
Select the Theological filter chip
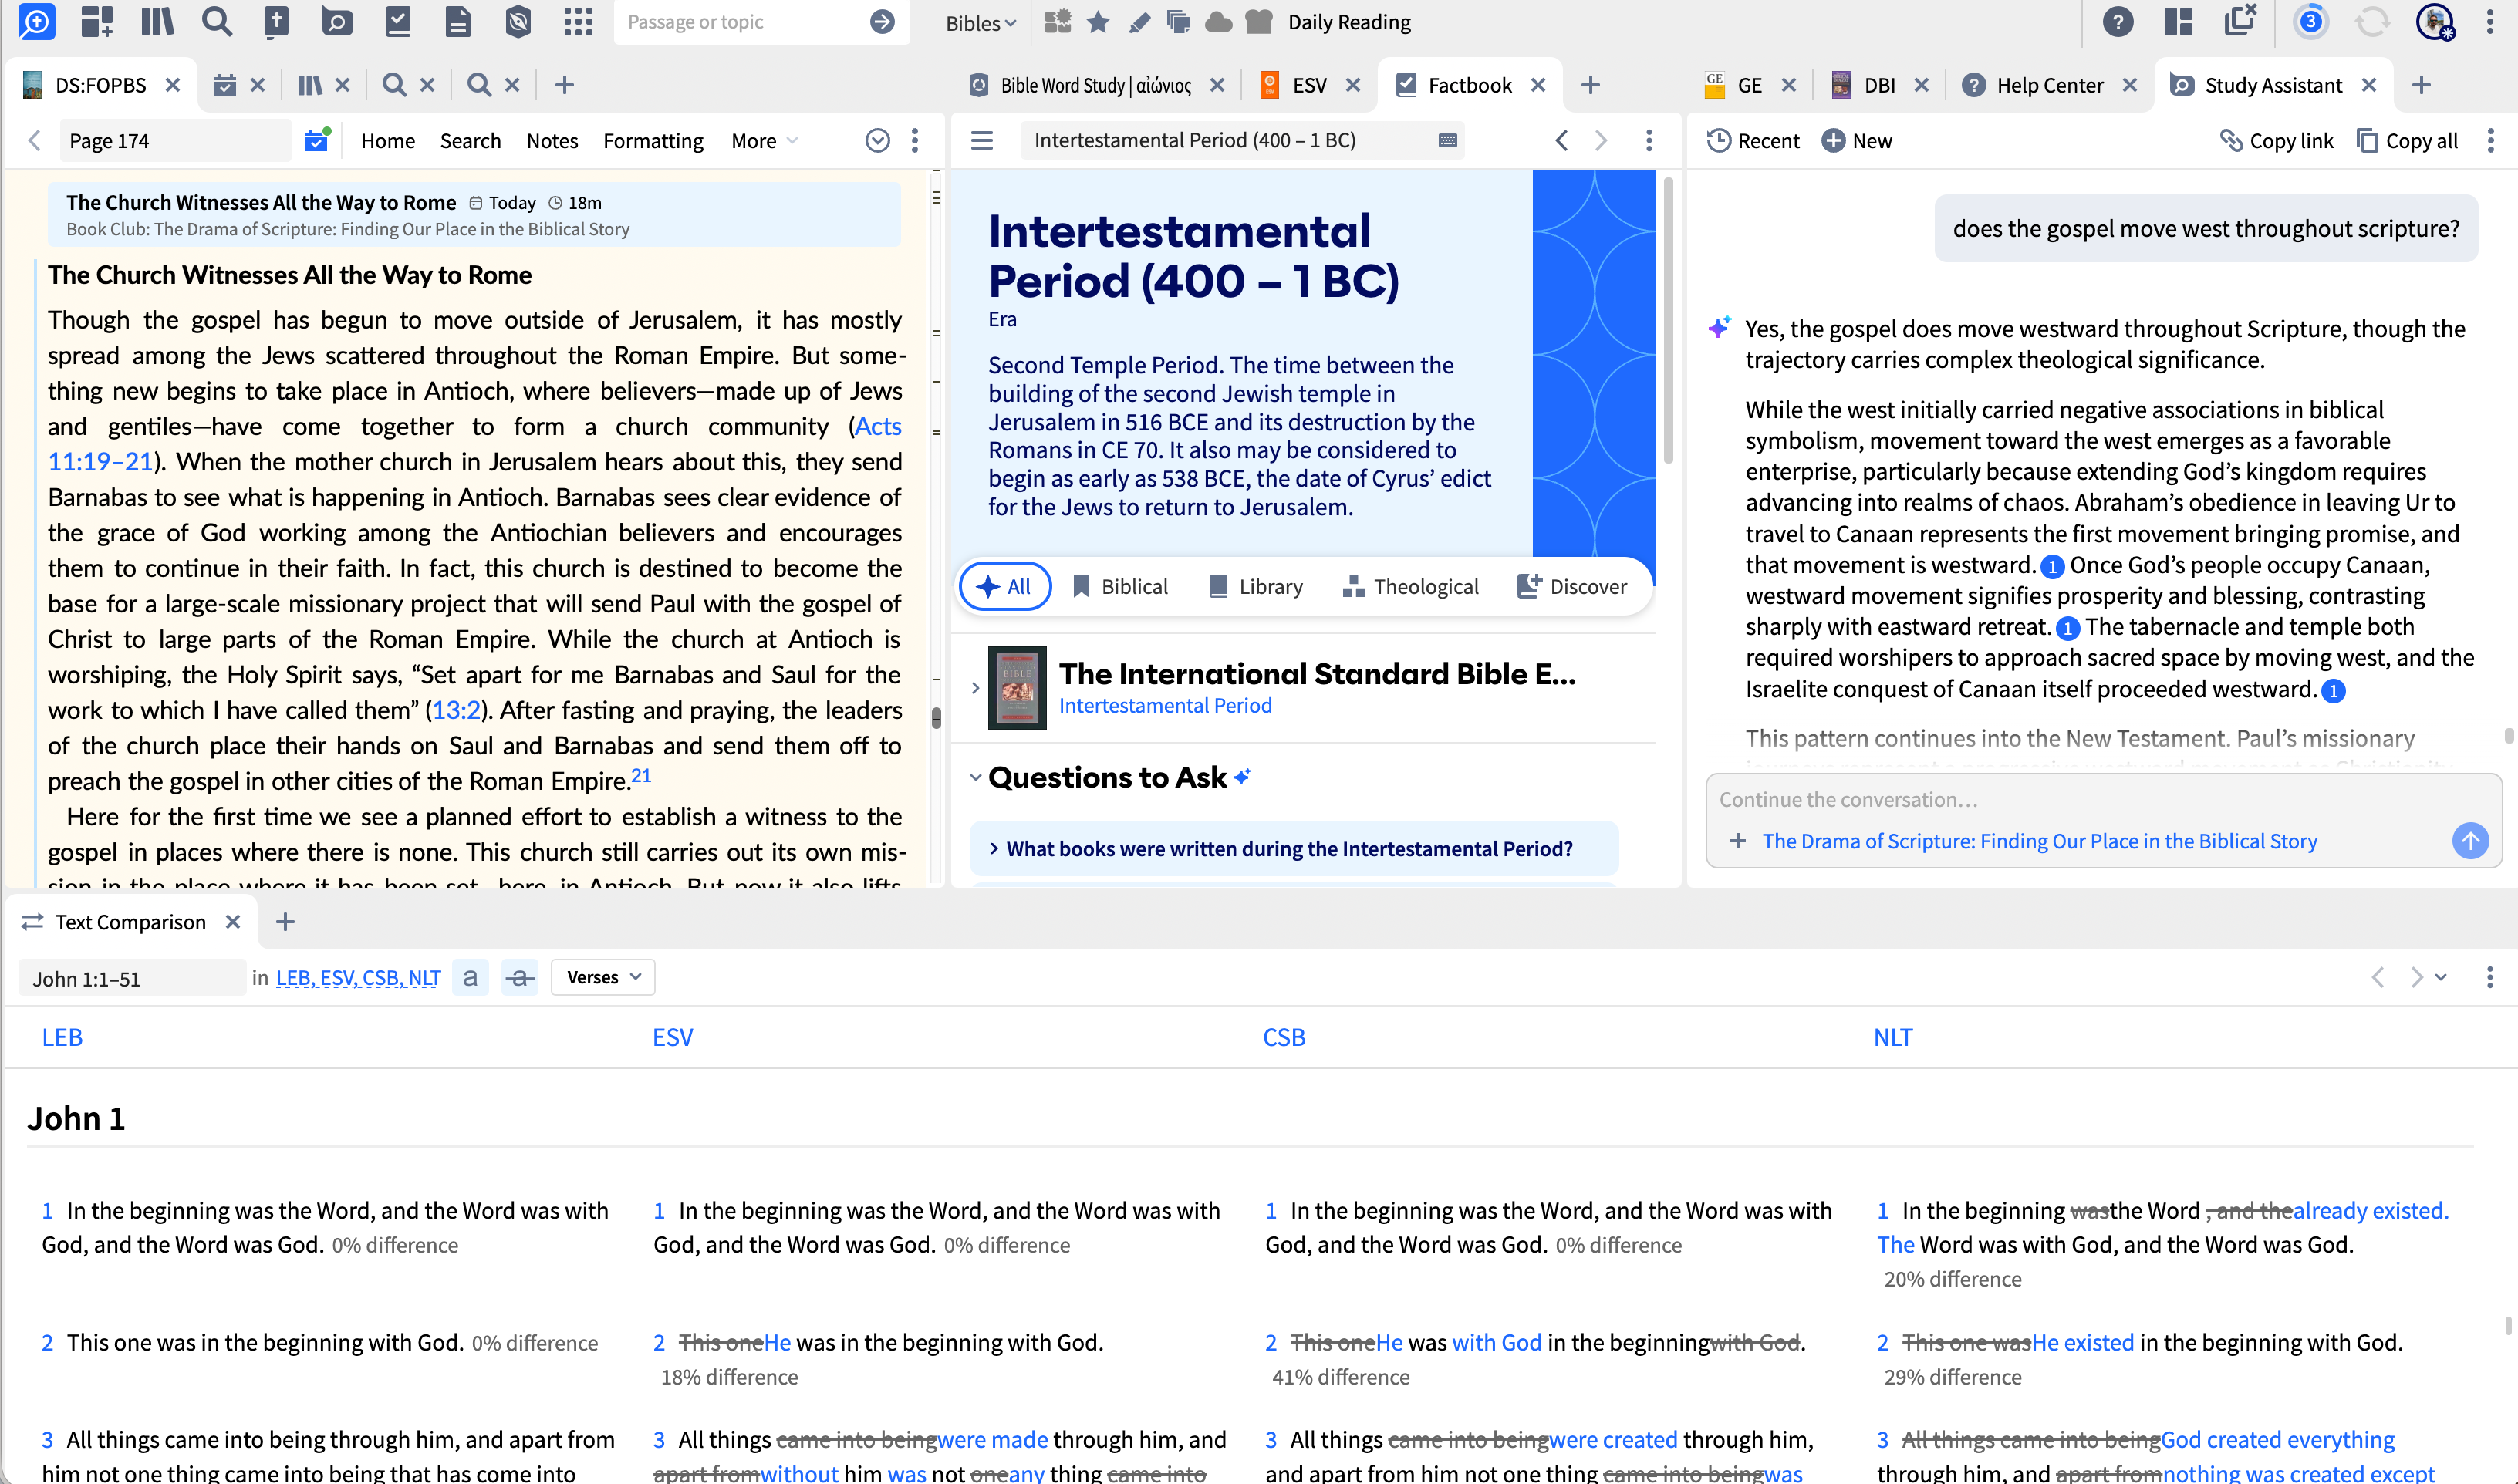pos(1410,586)
